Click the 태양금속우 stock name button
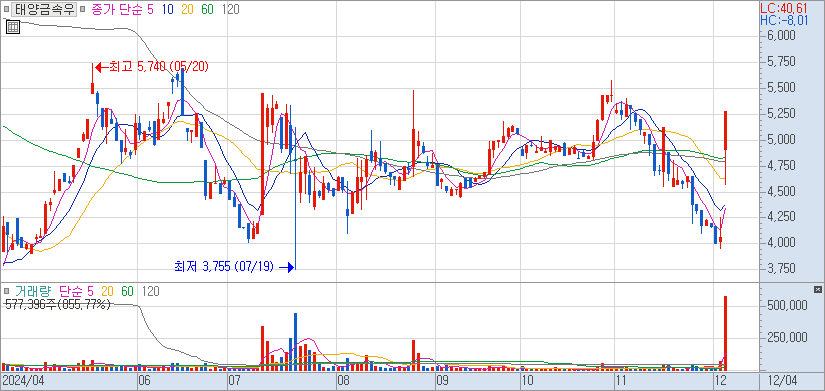The image size is (825, 391). pyautogui.click(x=44, y=9)
